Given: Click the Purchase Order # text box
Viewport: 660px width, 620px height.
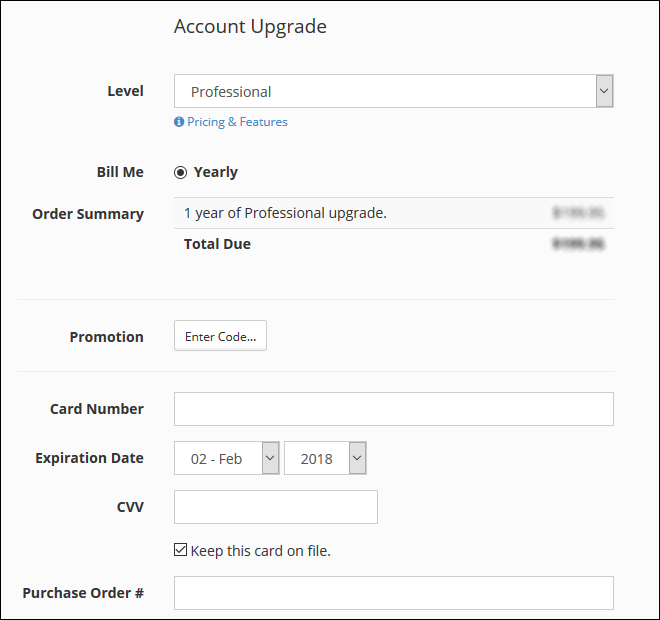Looking at the screenshot, I should coord(393,593).
